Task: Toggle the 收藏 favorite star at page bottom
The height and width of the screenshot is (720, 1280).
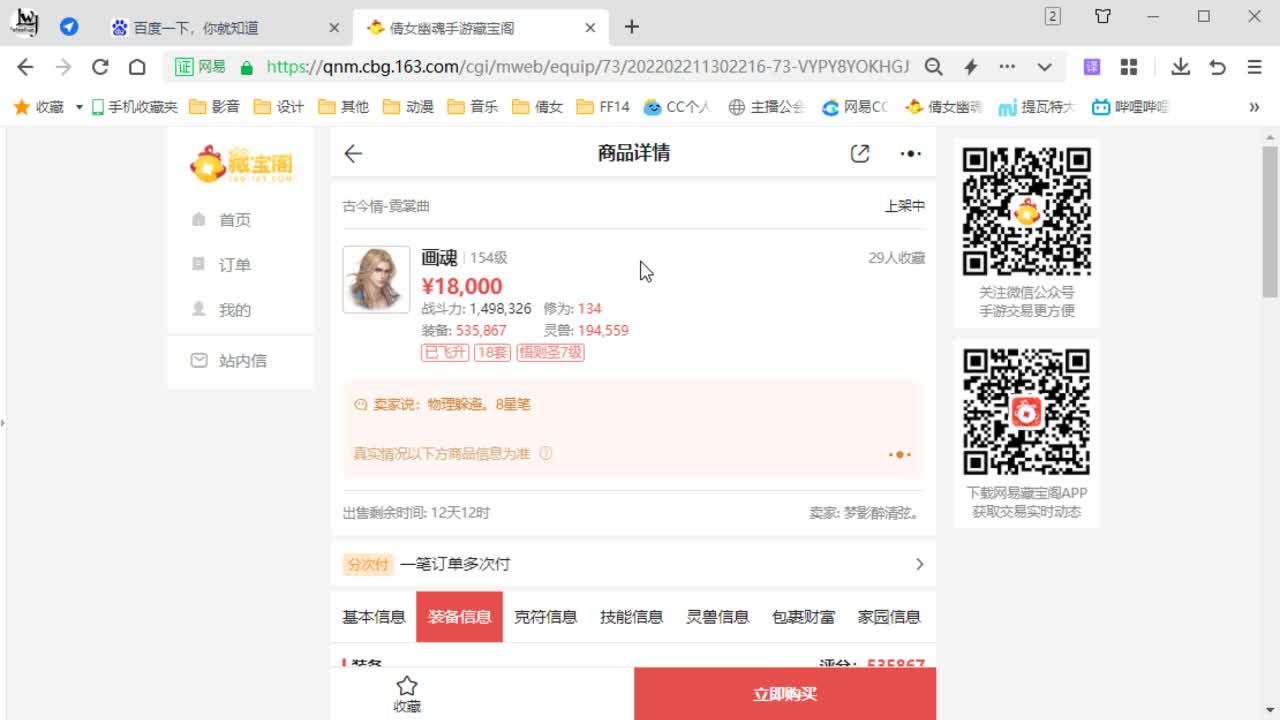Action: (x=406, y=690)
